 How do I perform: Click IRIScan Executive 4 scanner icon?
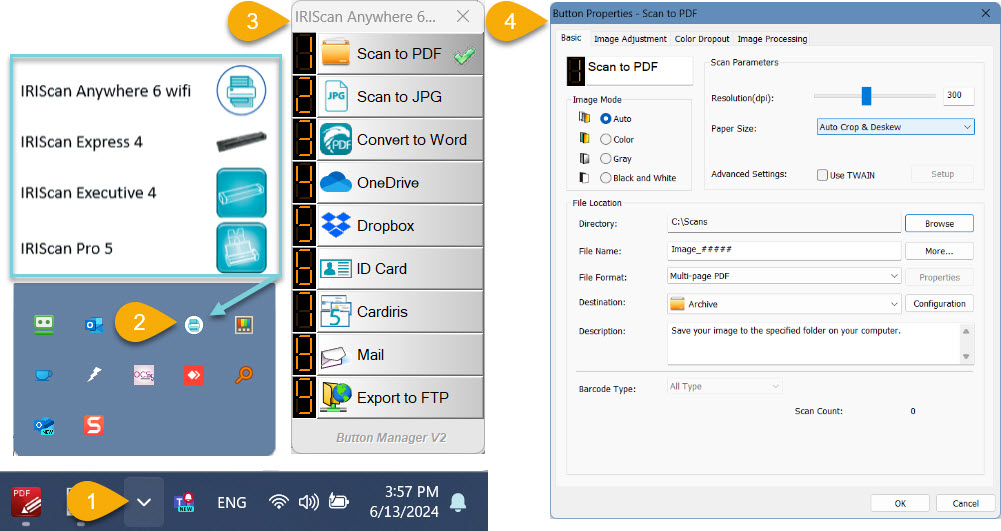tap(241, 193)
